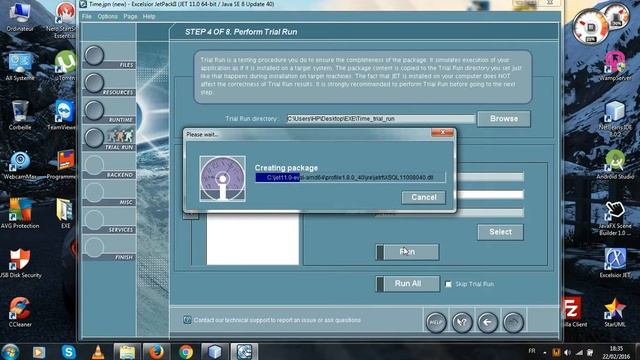Click the white list box panel

(253, 238)
